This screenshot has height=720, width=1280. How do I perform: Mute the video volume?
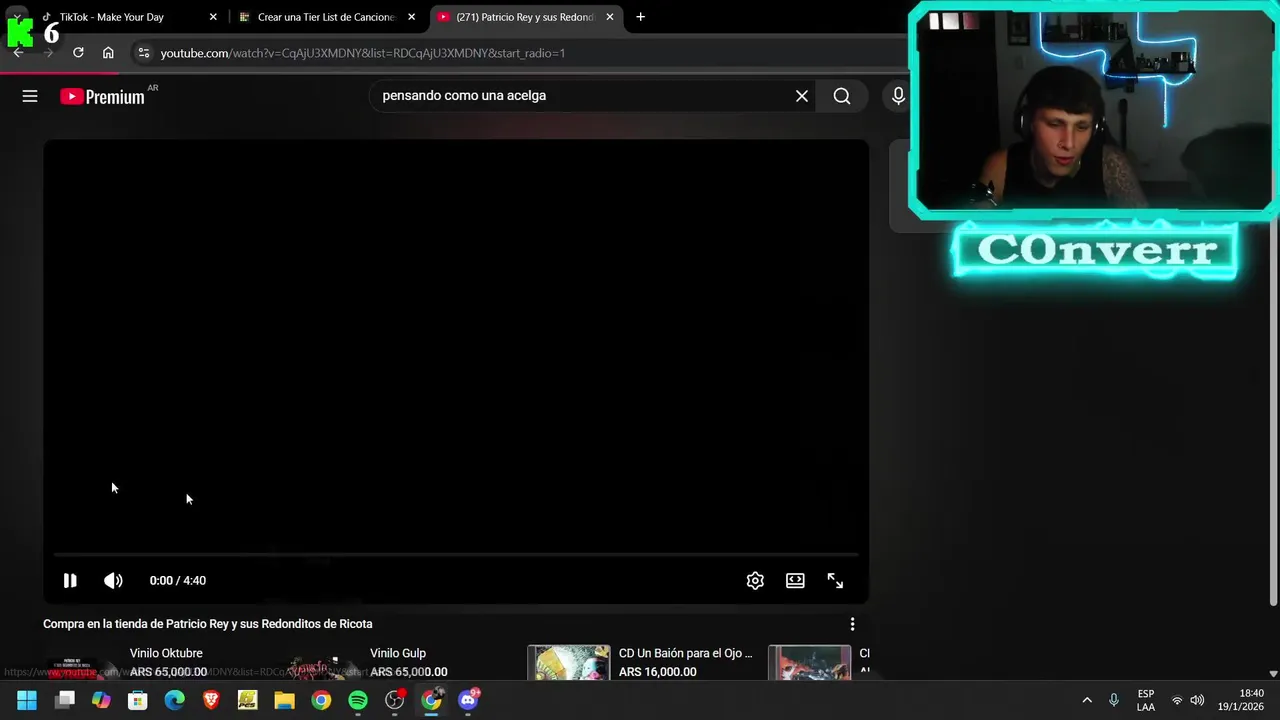pos(113,580)
